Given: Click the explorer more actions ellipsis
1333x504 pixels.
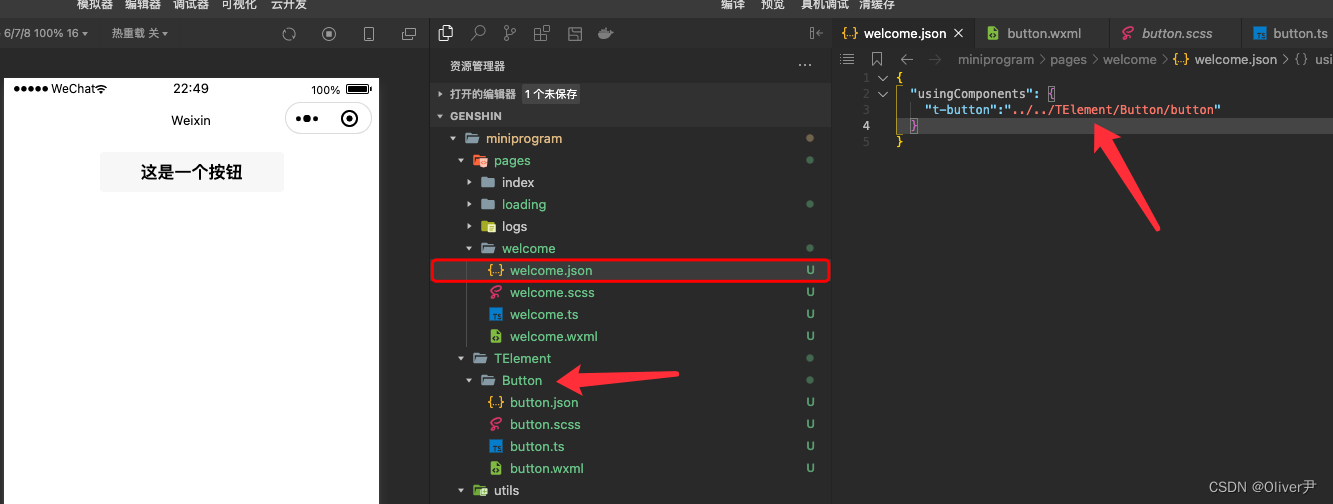Looking at the screenshot, I should tap(805, 66).
